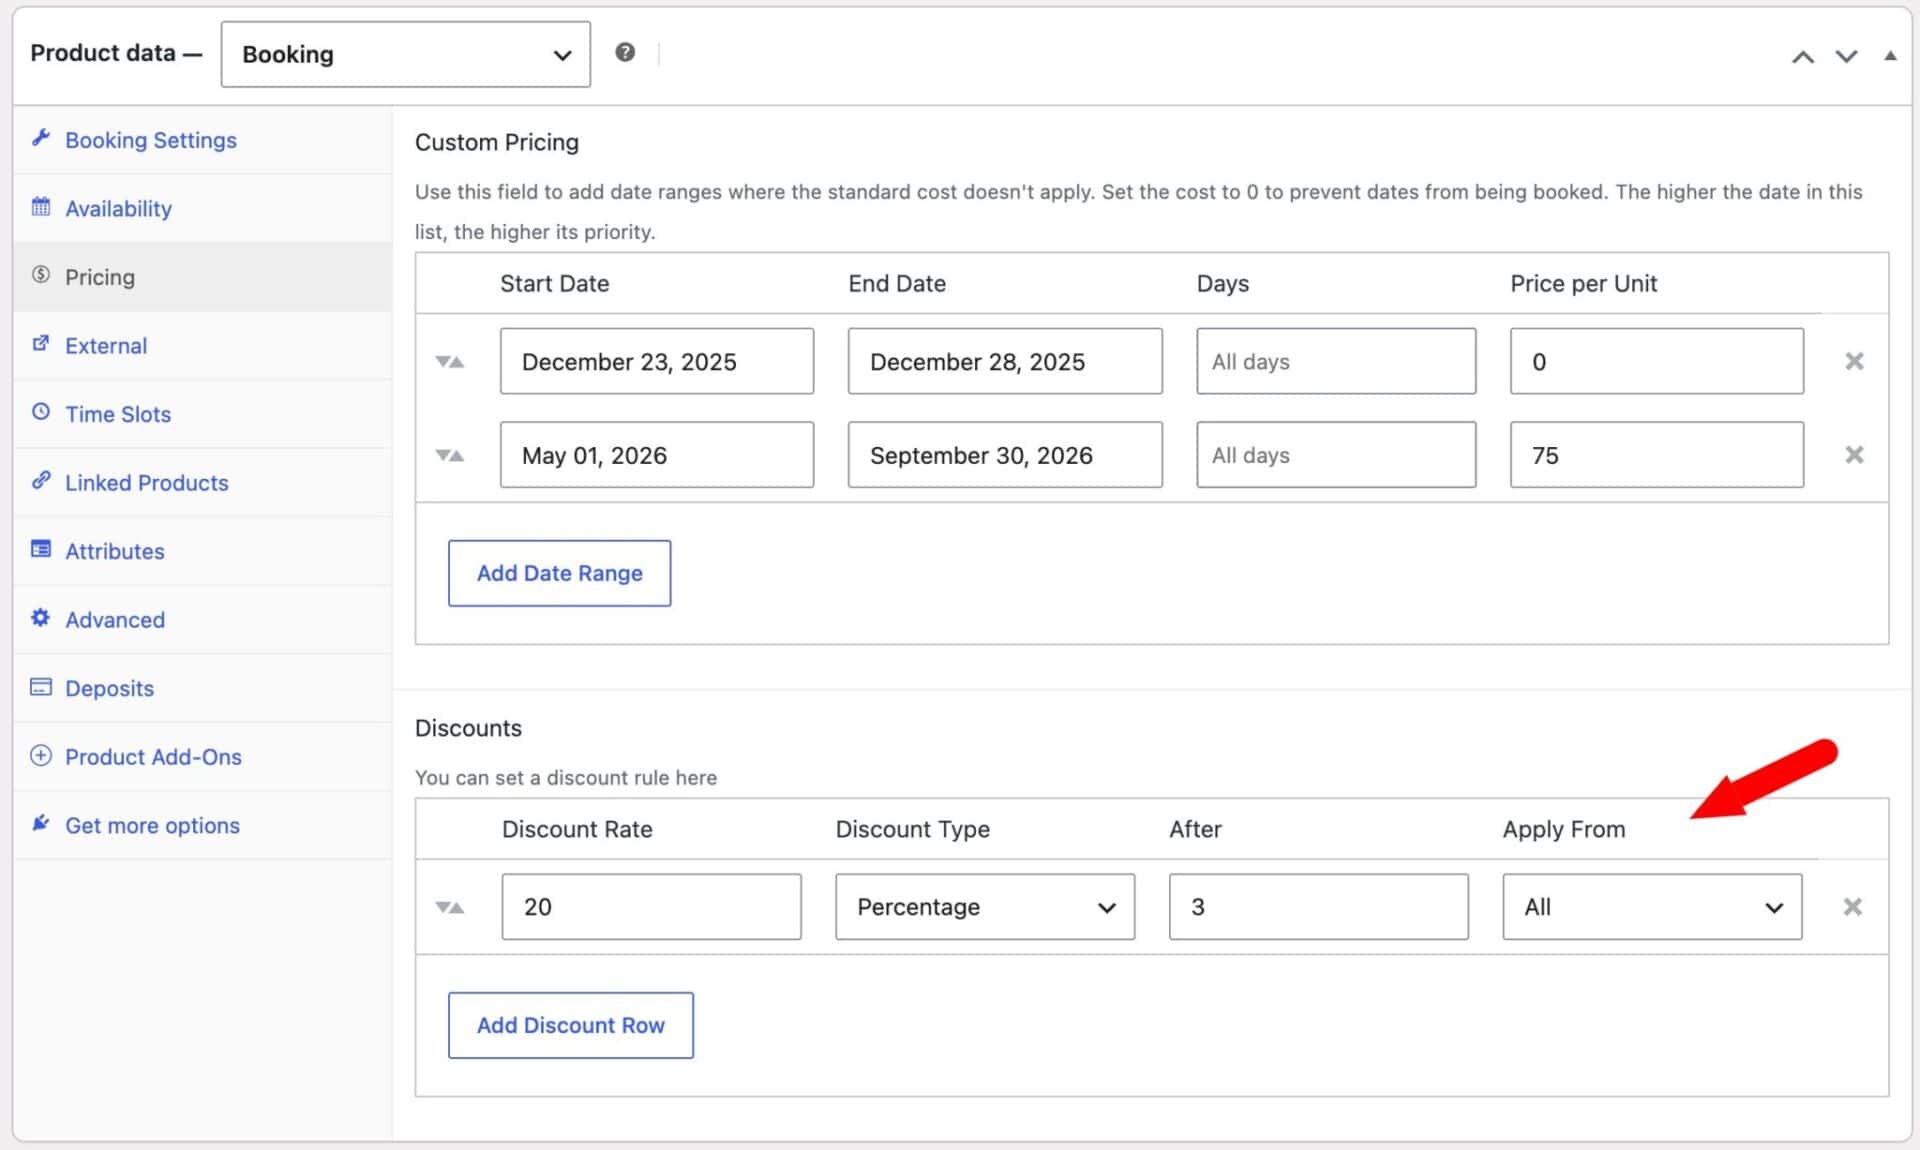Screen dimensions: 1920x1150
Task: Open the Attributes tab
Action: (202, 551)
